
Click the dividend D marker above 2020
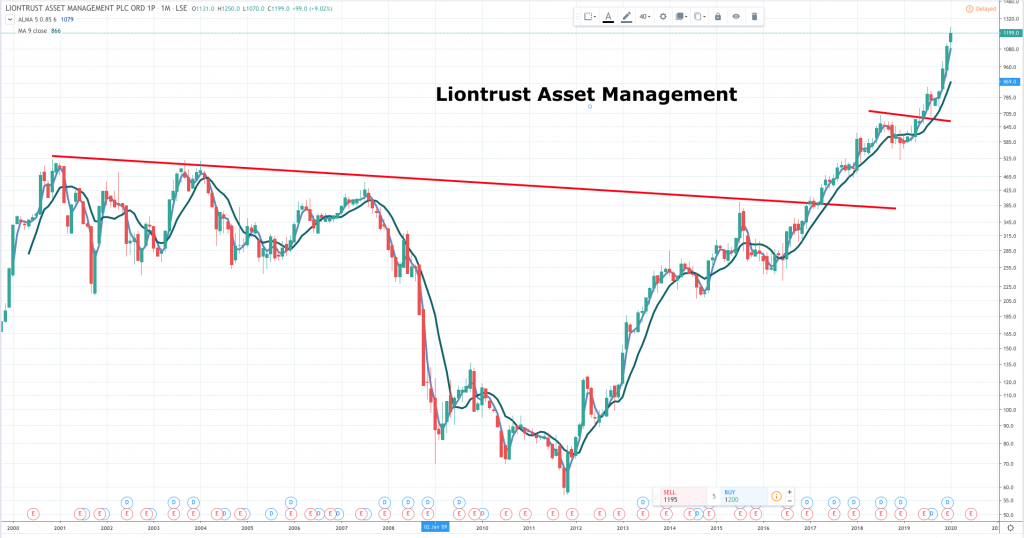click(948, 502)
